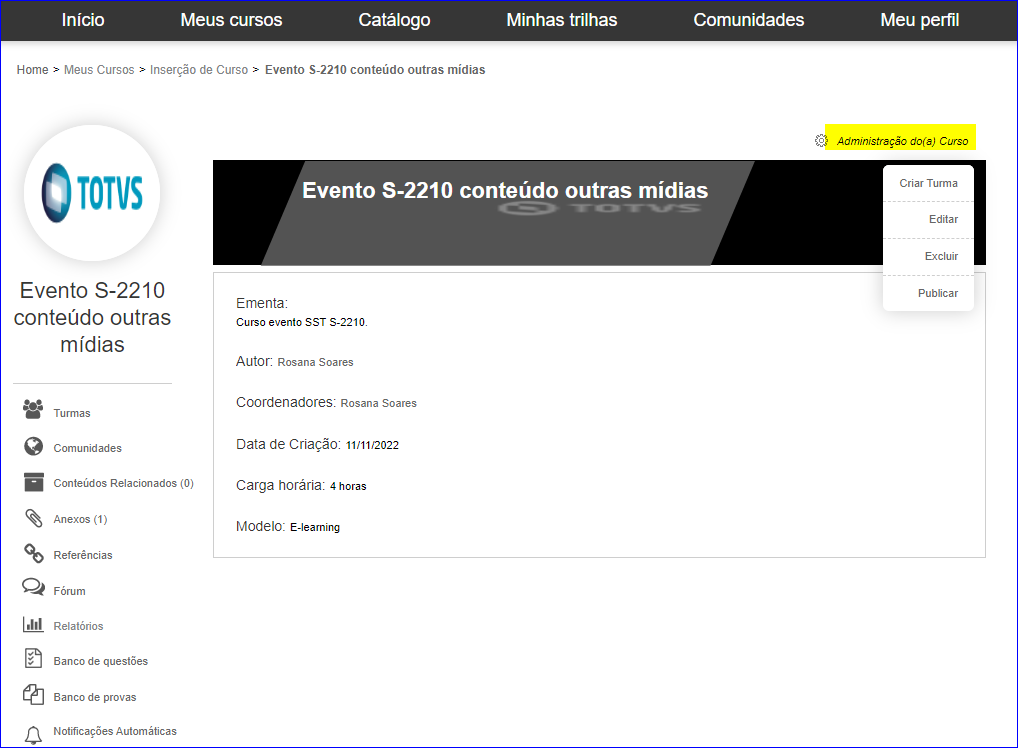Image resolution: width=1018 pixels, height=748 pixels.
Task: Select Publicar from the admin menu
Action: tap(928, 293)
